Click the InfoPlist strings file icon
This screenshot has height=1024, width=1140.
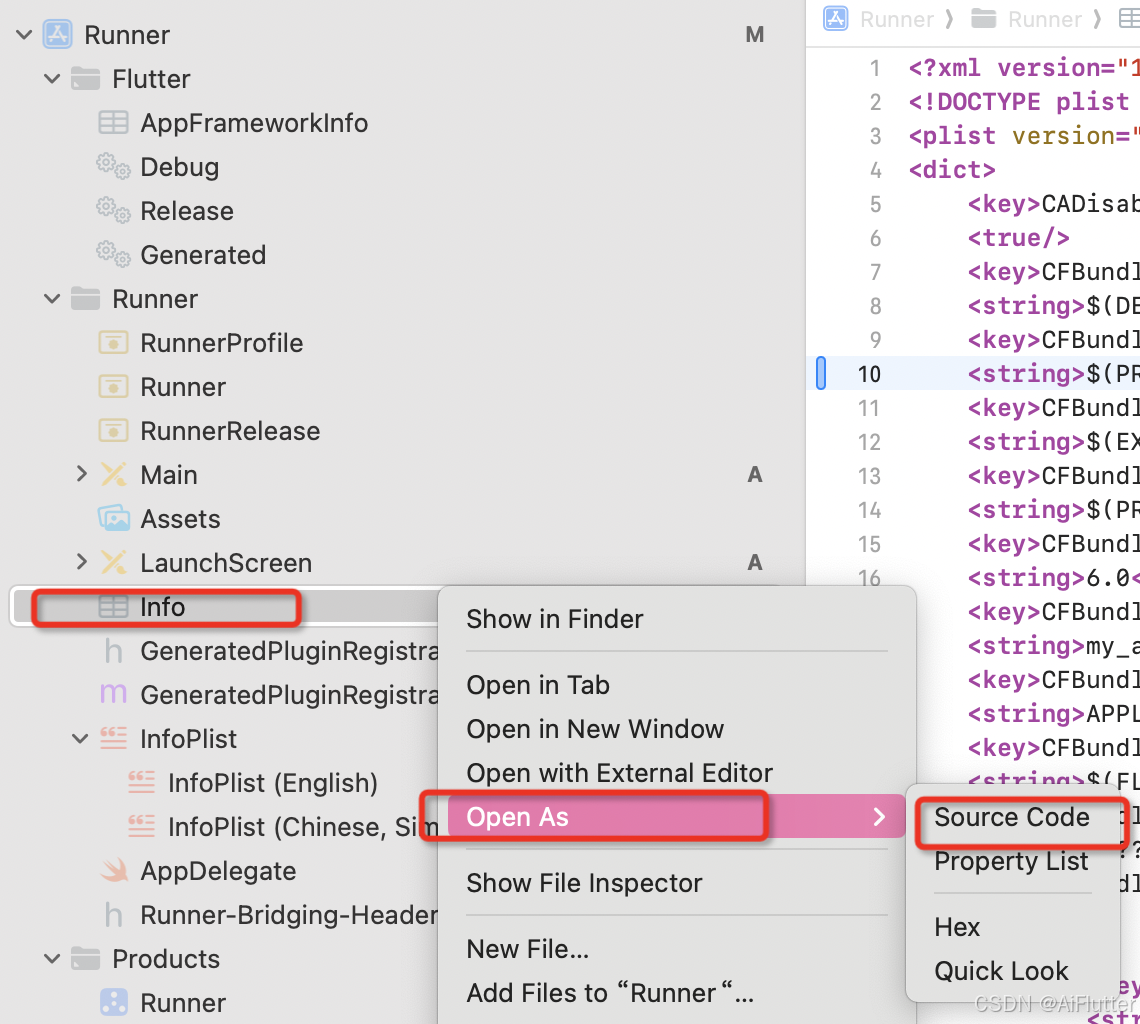point(113,738)
